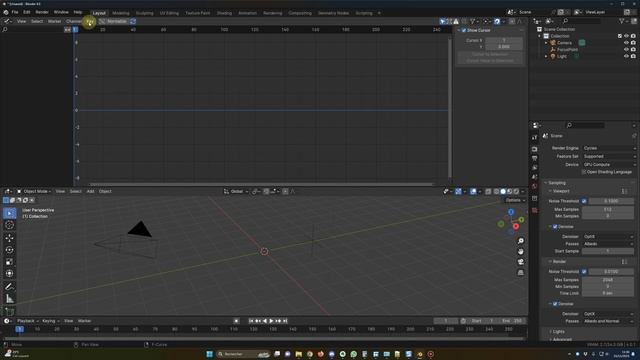
Task: Click the pan hand viewport gizmo
Action: pos(521,251)
